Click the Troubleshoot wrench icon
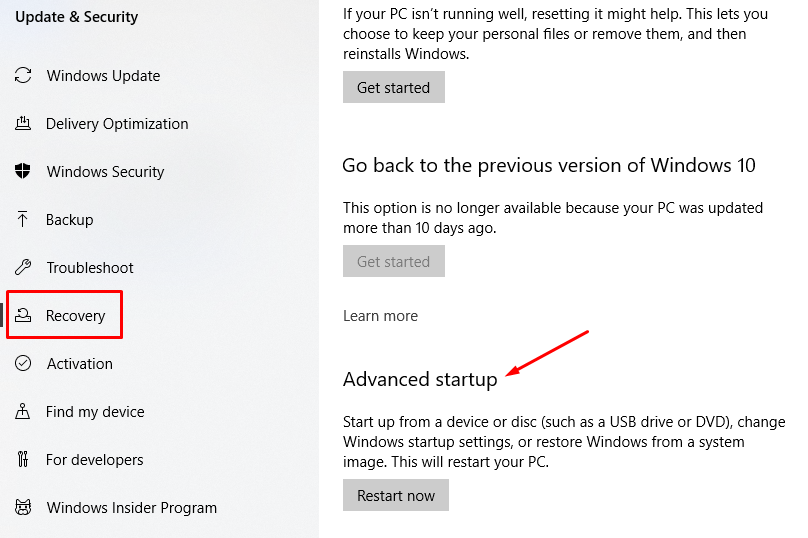 [23, 268]
